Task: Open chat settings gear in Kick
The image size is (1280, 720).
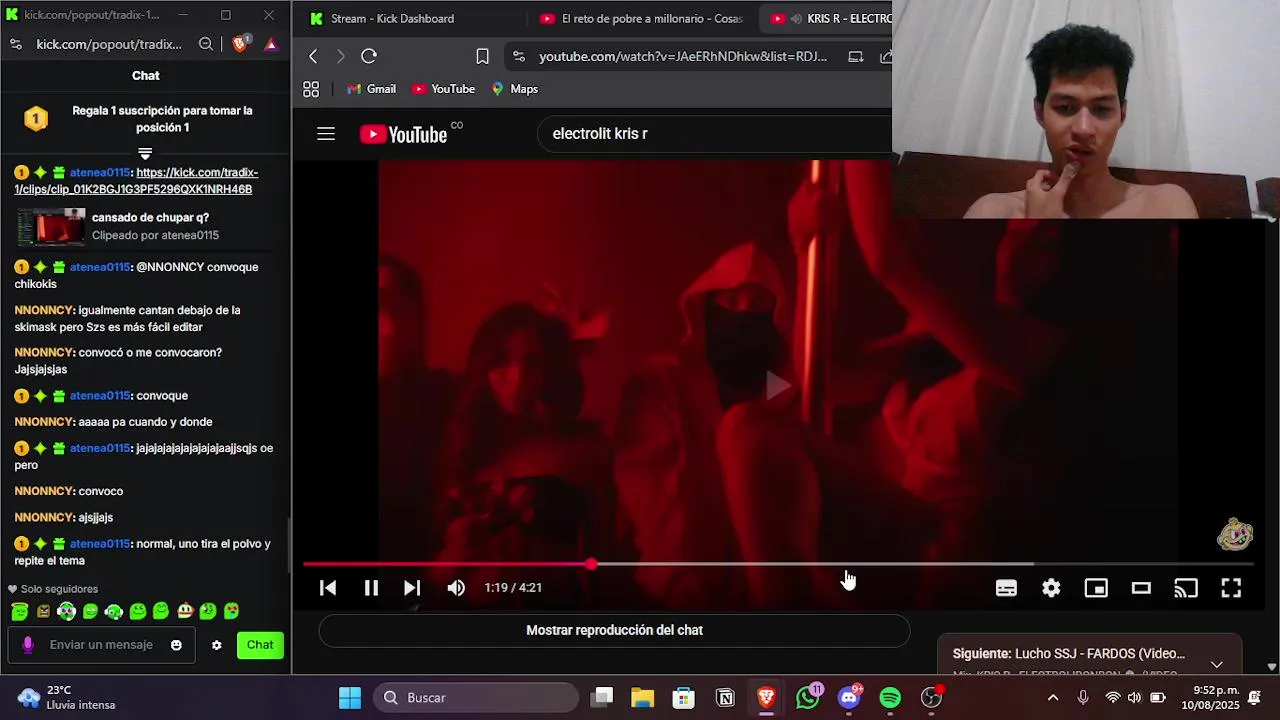Action: (x=216, y=645)
